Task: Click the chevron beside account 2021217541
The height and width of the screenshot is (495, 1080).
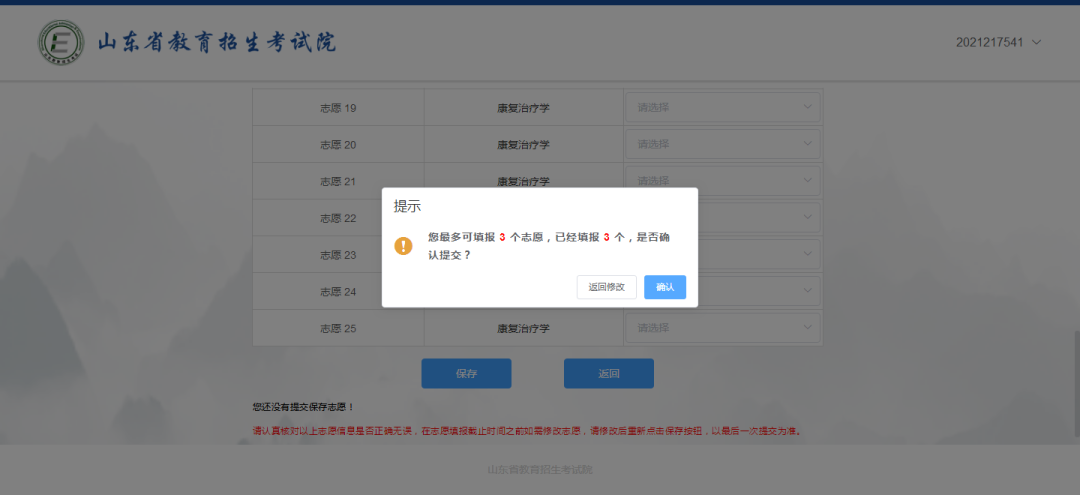Action: 1036,42
